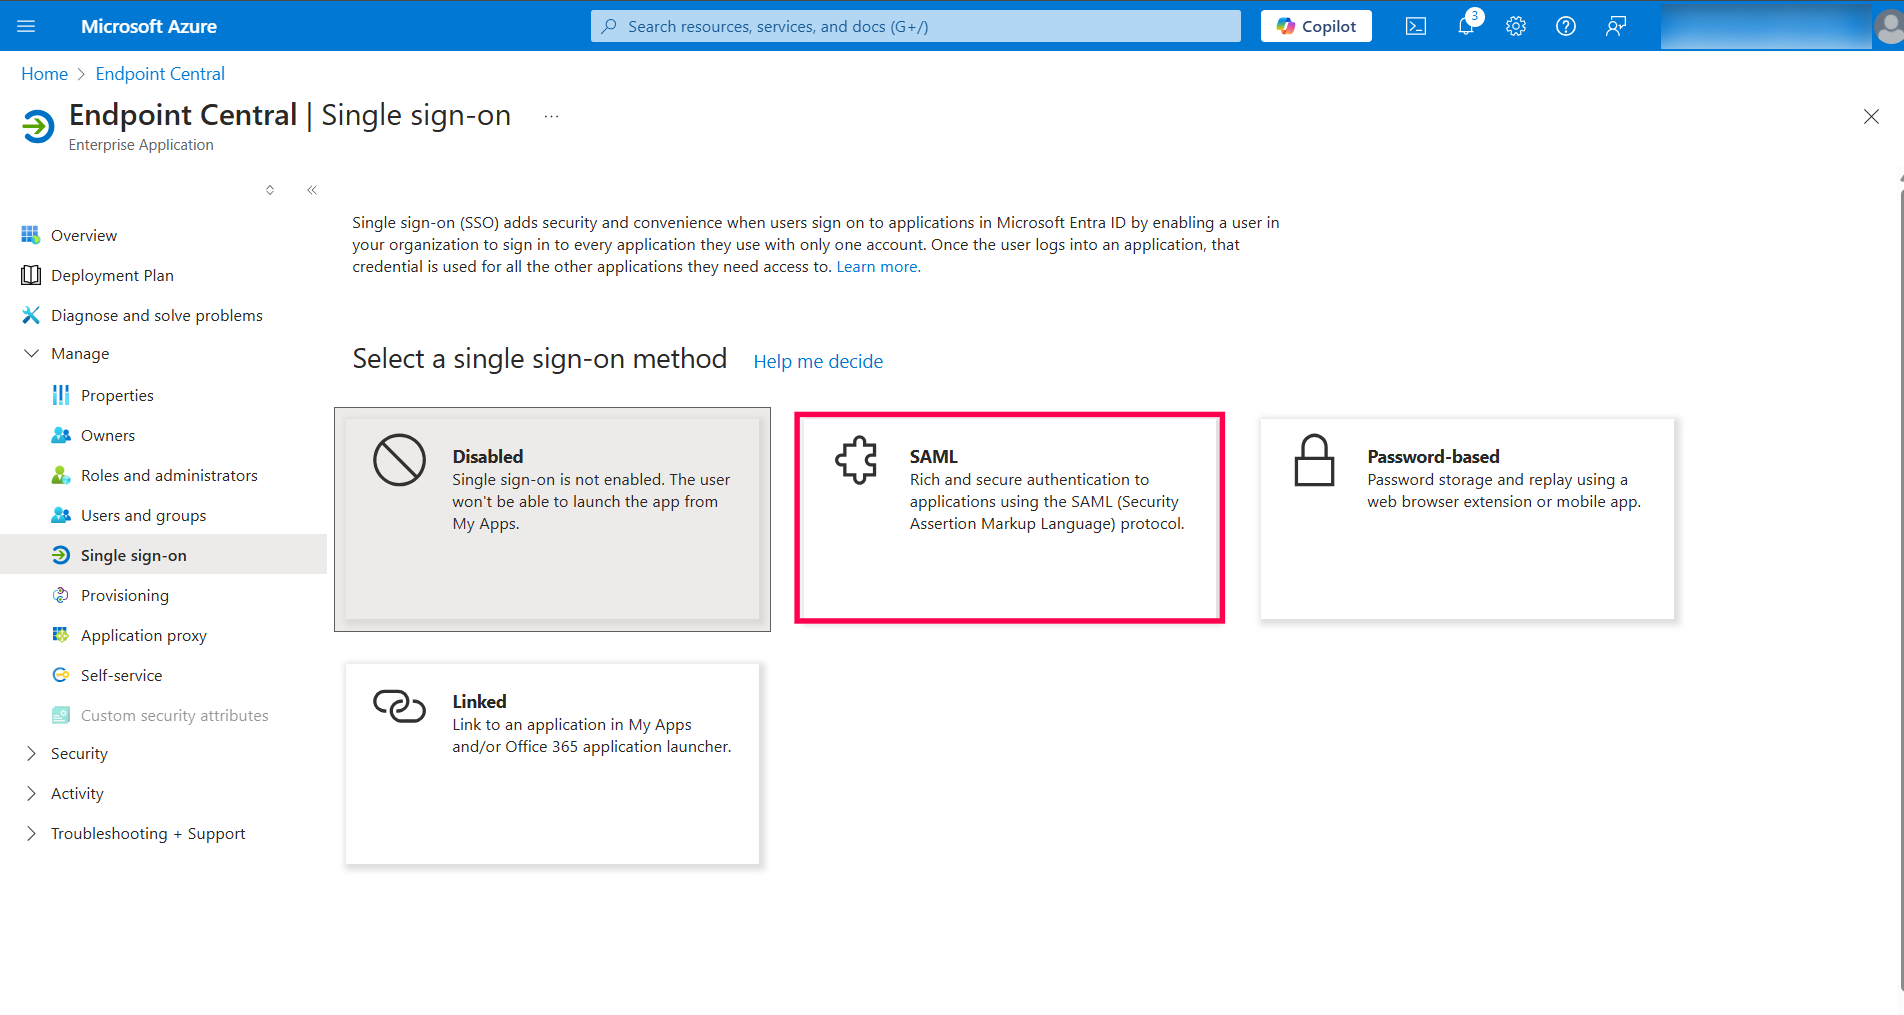Click the Learn more link
Screen dimensions: 1904x1015
(x=878, y=267)
